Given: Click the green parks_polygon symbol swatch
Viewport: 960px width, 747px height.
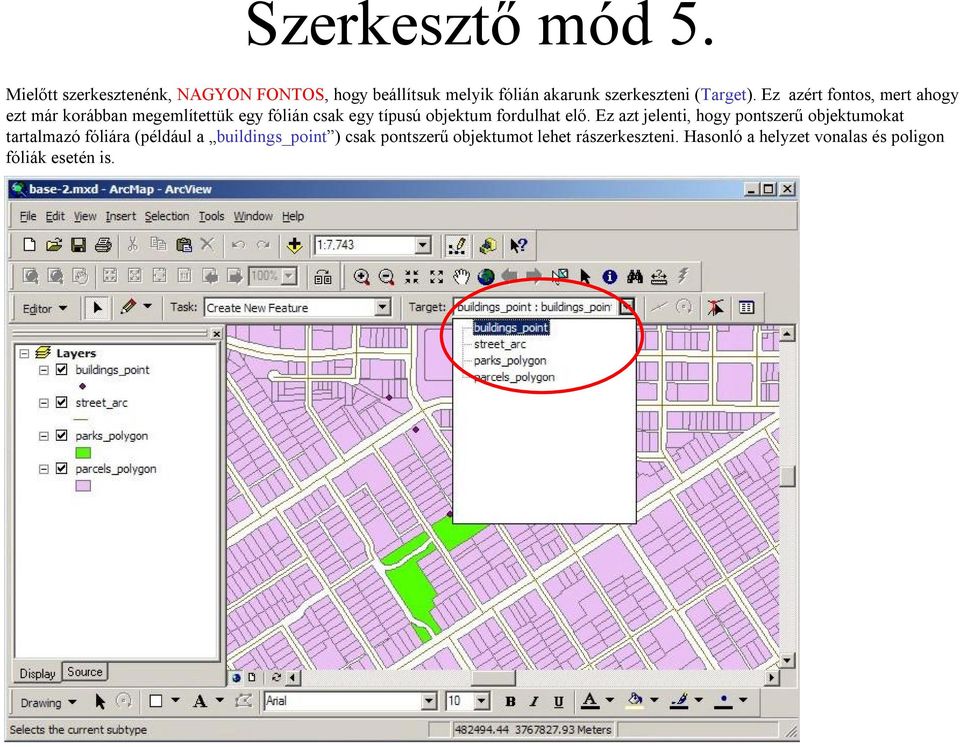Looking at the screenshot, I should click(x=83, y=452).
